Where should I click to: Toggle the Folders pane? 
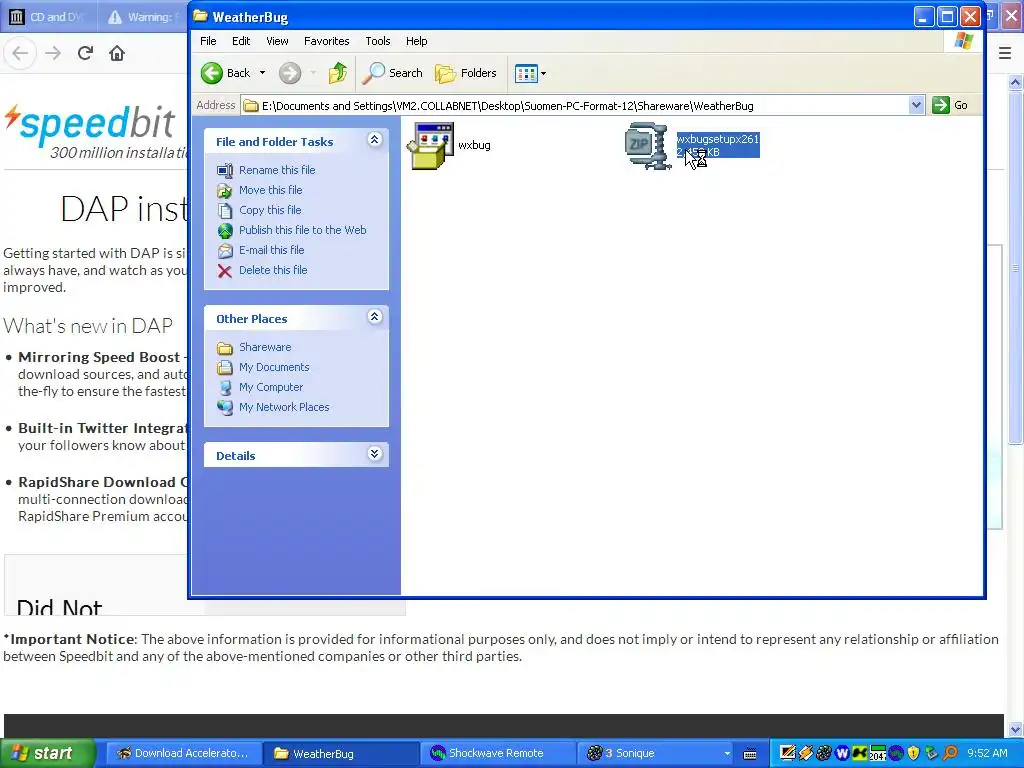pos(466,73)
